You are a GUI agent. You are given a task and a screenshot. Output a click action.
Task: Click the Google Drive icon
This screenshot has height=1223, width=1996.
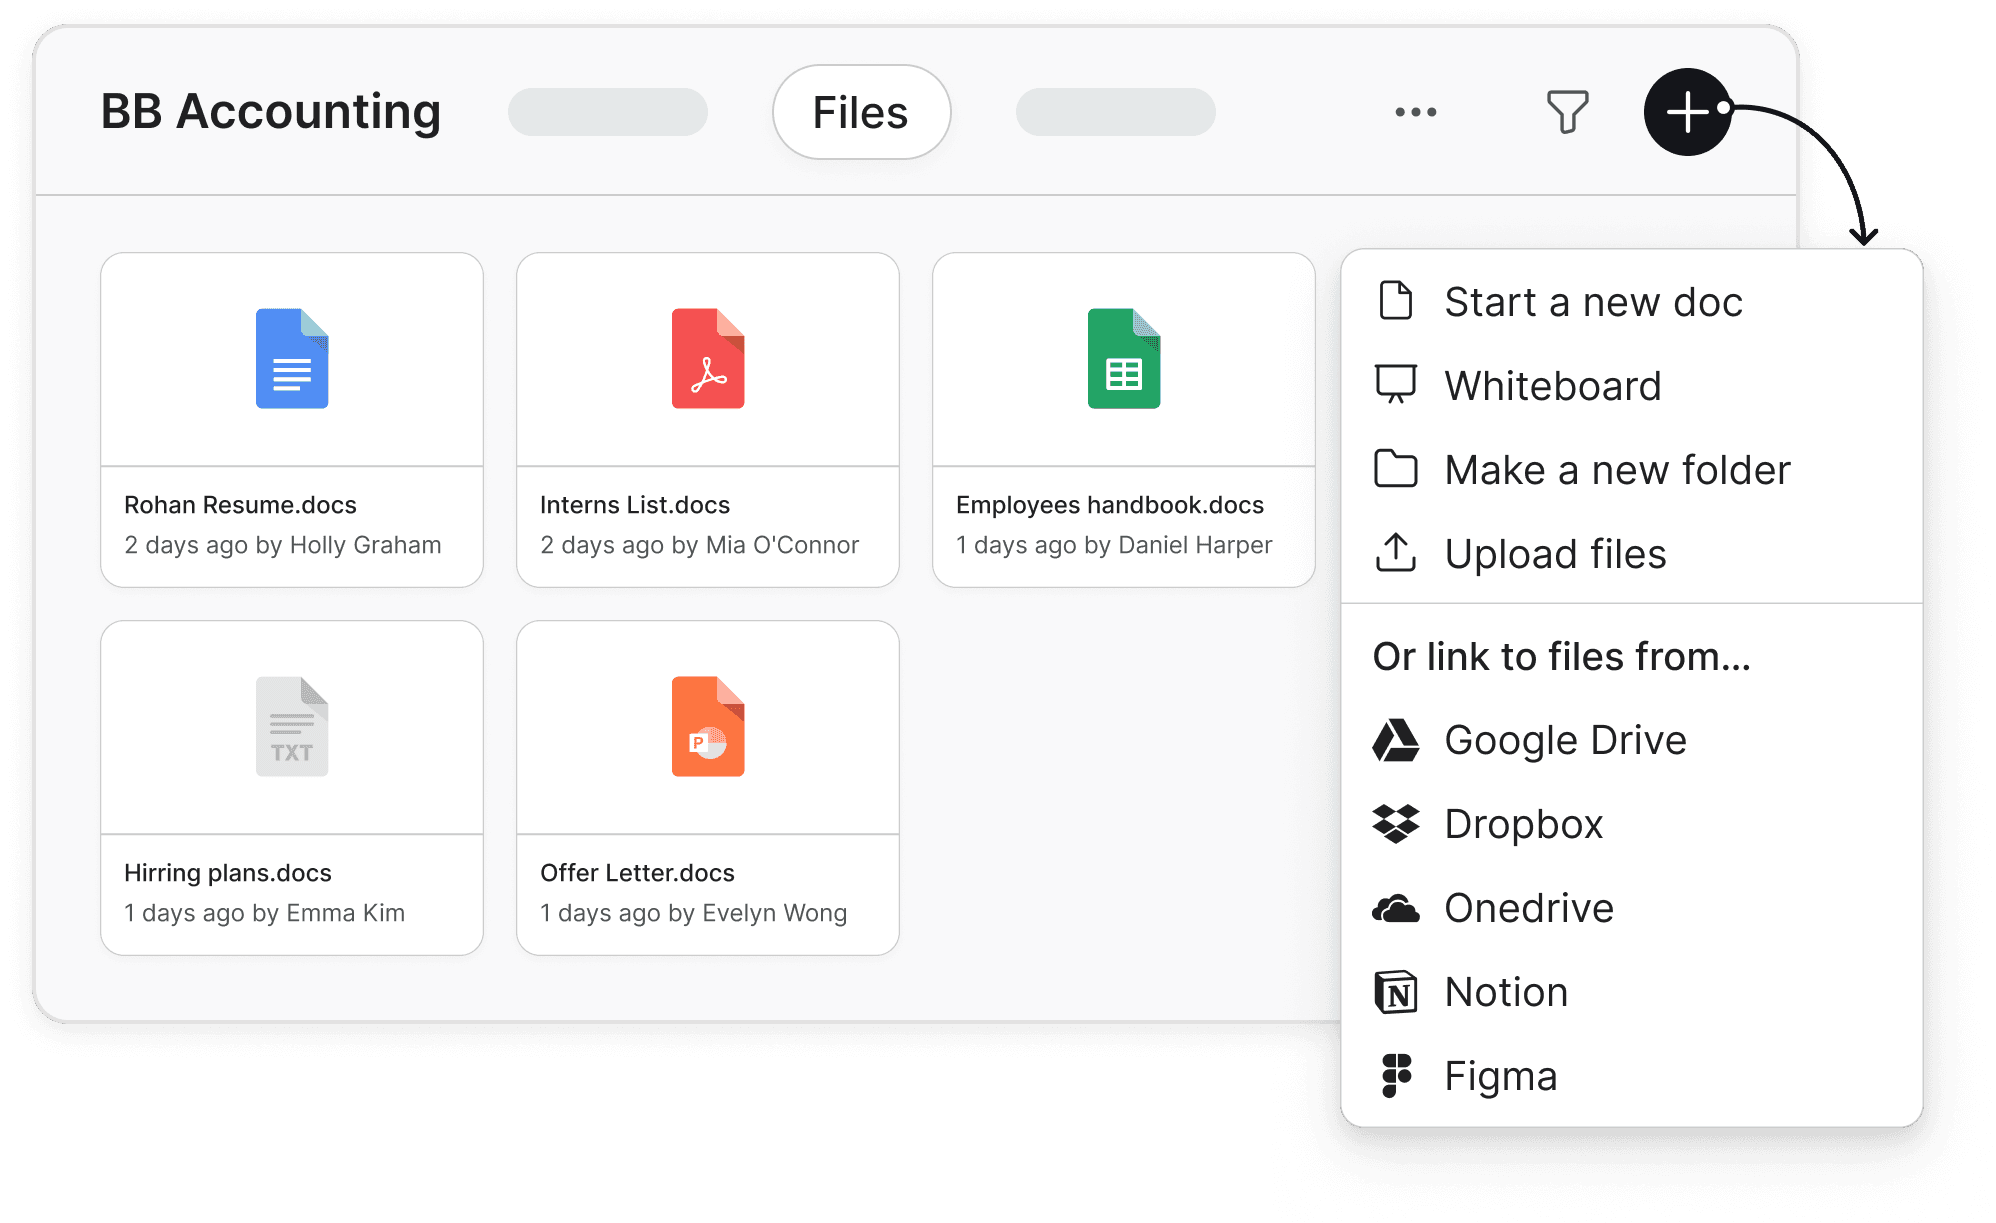1395,741
